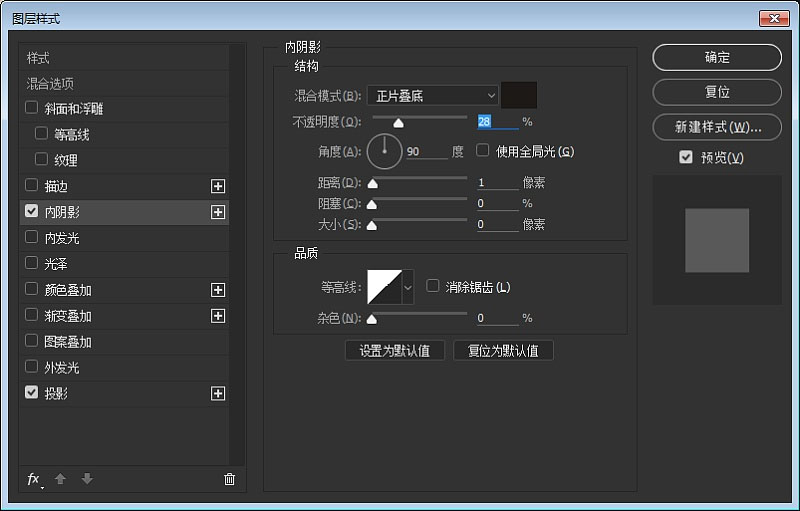This screenshot has width=800, height=511.
Task: Click 不透明度 slider handle
Action: point(398,123)
